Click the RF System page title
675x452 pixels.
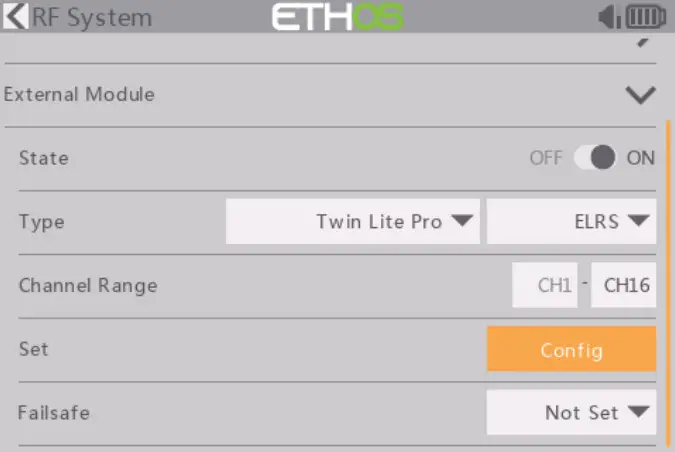coord(92,17)
